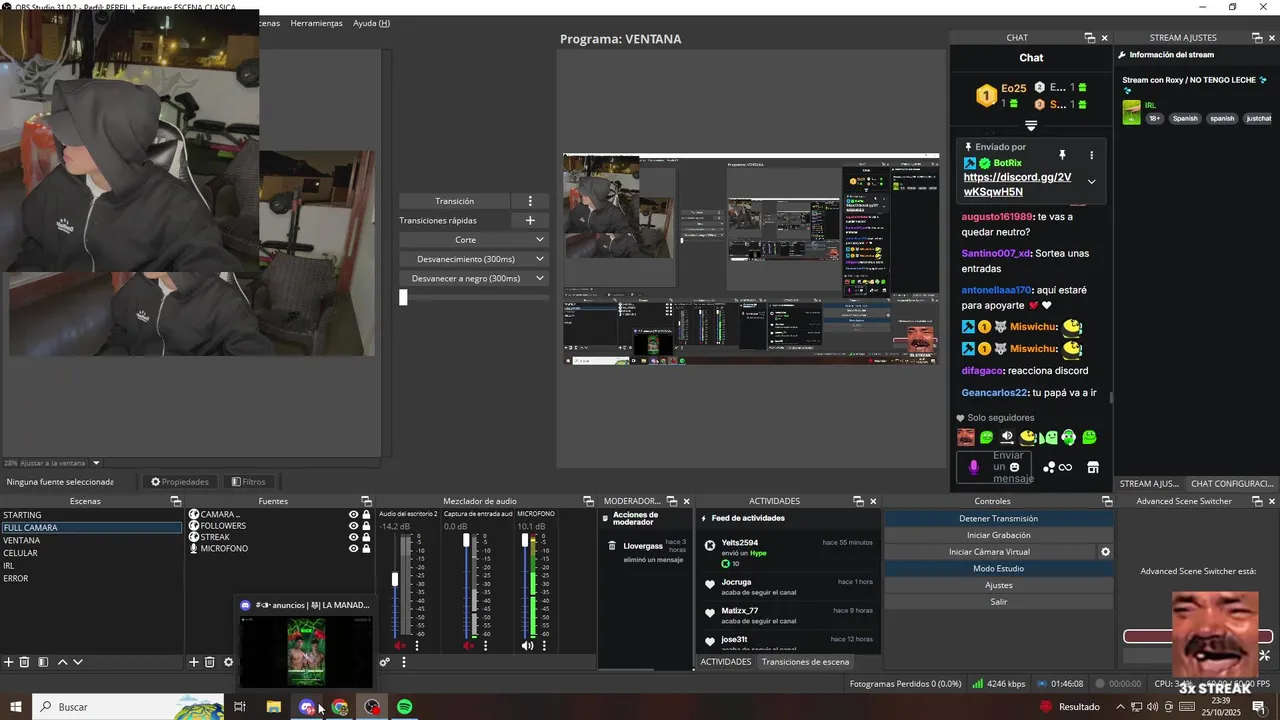The height and width of the screenshot is (720, 1280).
Task: Open Herramientas menu
Action: [x=316, y=23]
